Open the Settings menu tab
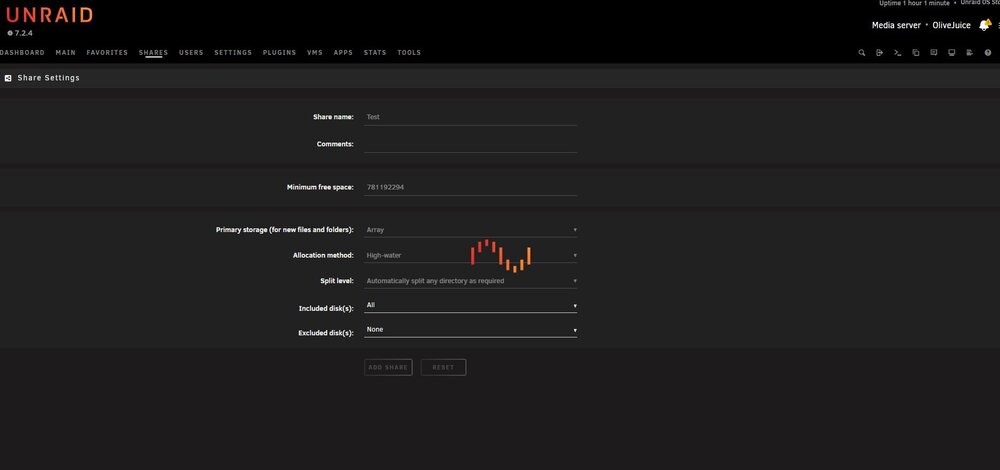This screenshot has width=1000, height=470. 233,53
